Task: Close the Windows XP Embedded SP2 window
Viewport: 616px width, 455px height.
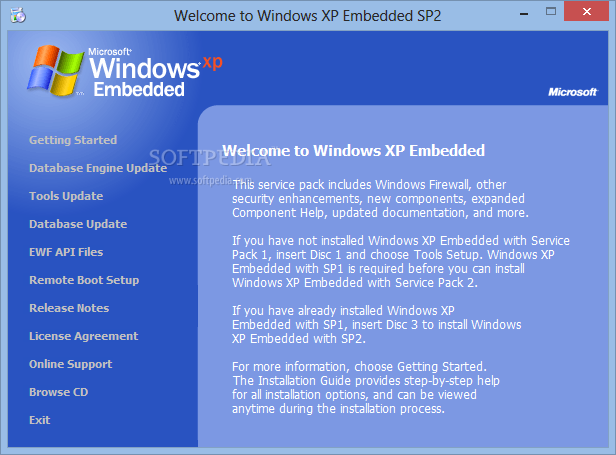Action: click(x=587, y=11)
